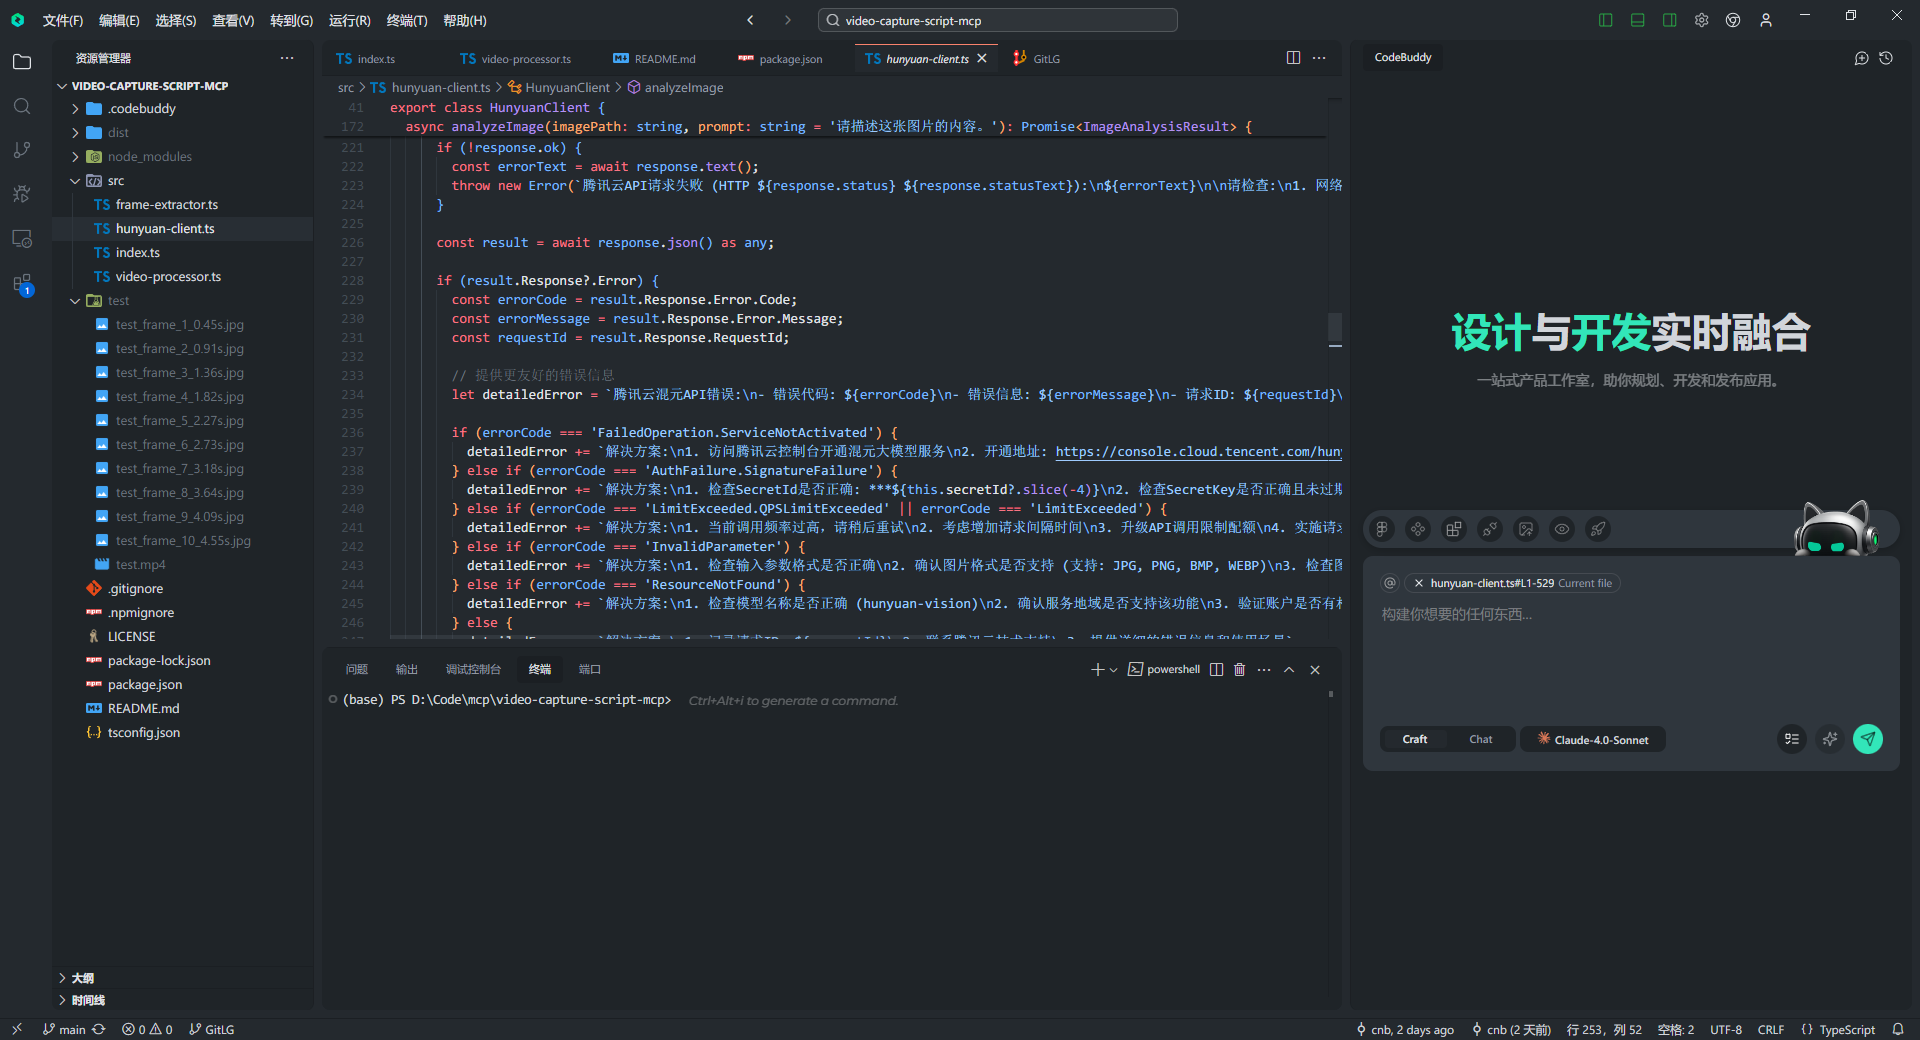This screenshot has height=1040, width=1920.
Task: Click errors and warnings count in status bar
Action: pos(147,1029)
